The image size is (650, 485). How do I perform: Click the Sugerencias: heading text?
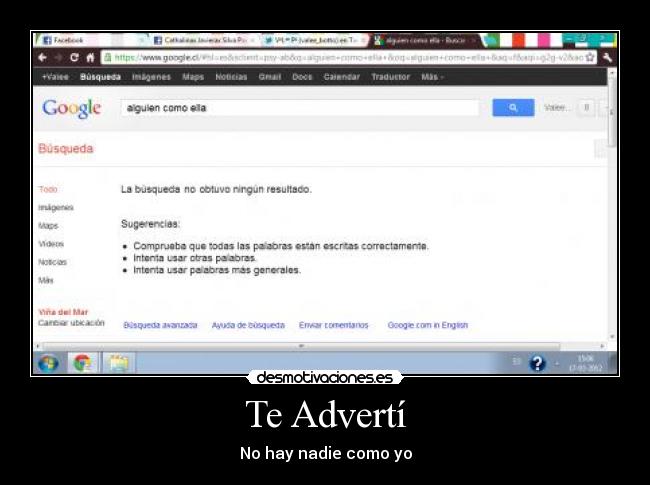click(x=150, y=224)
